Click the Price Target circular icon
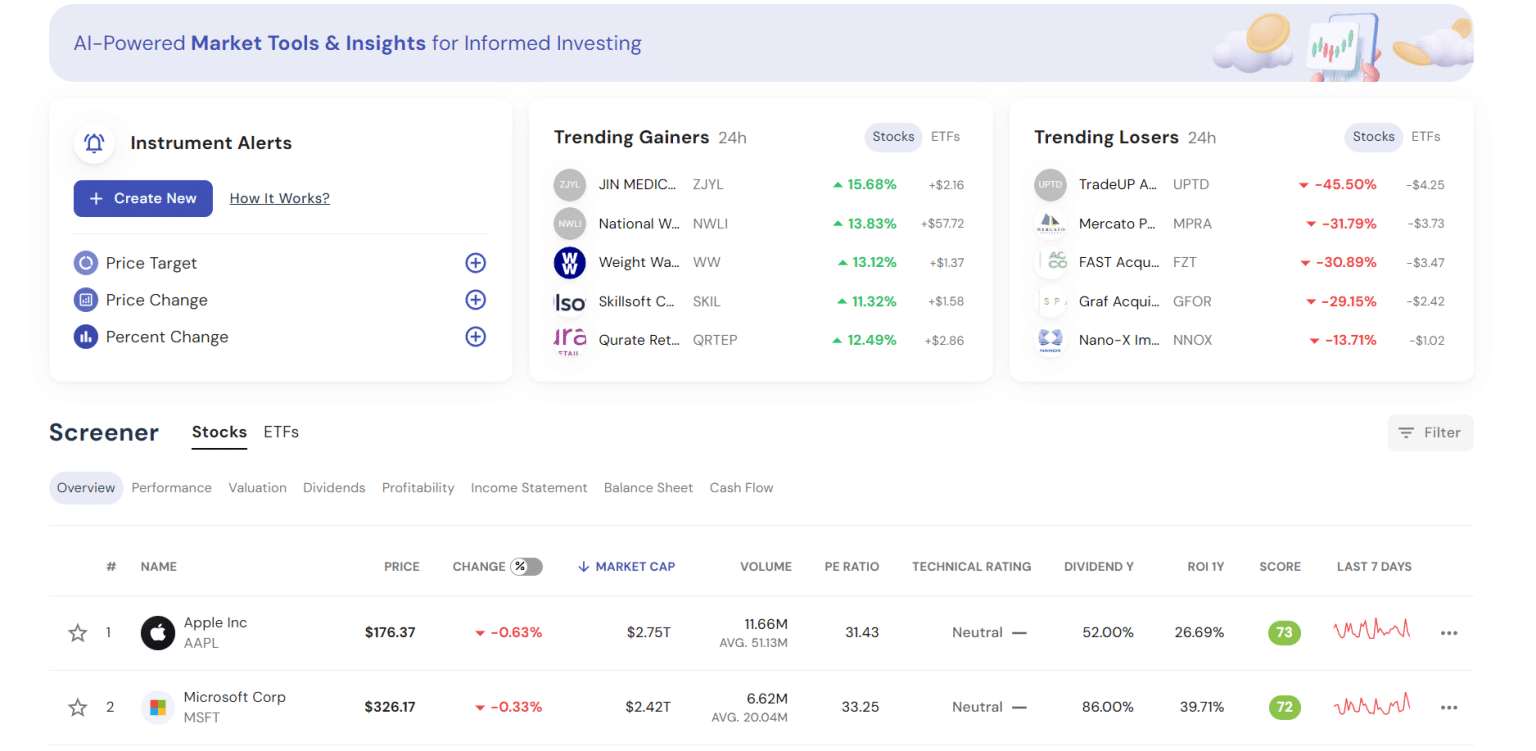The width and height of the screenshot is (1536, 751). pyautogui.click(x=86, y=263)
